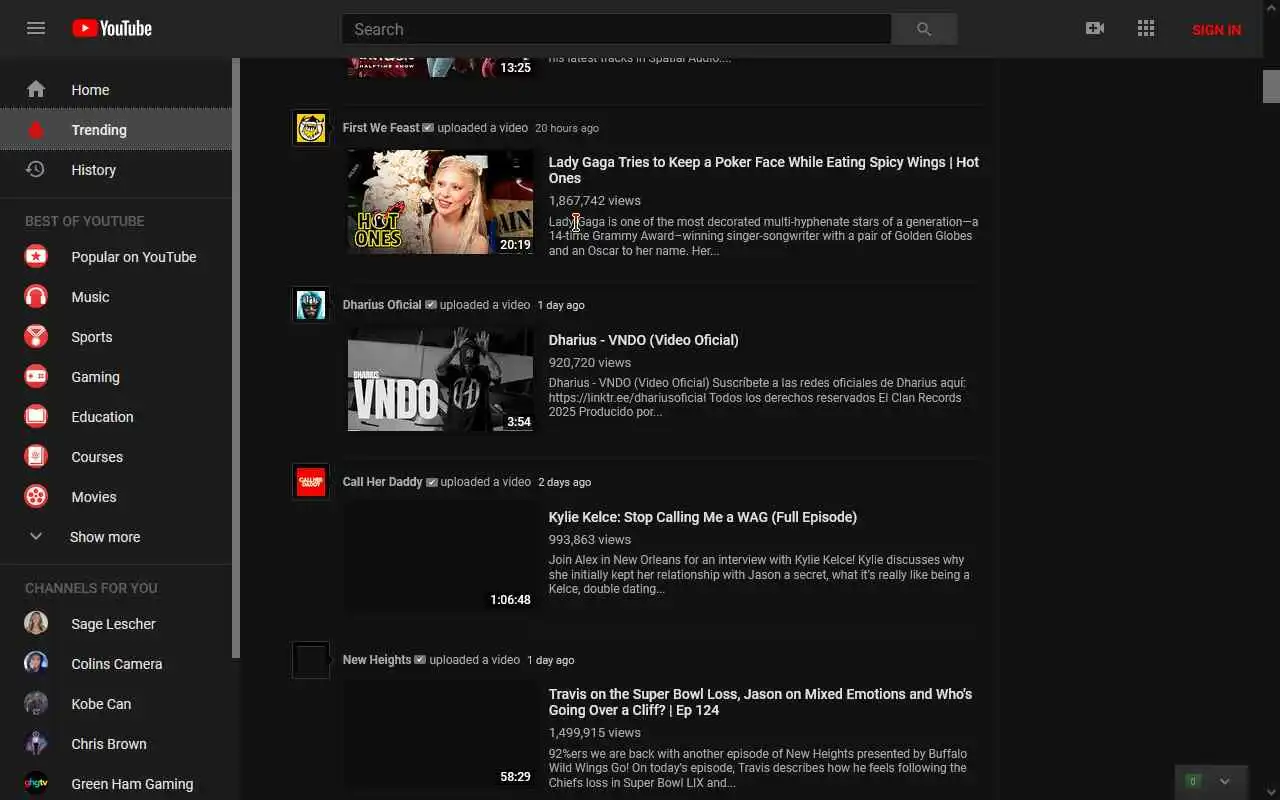Open Dharius - VNDO video title

point(644,340)
